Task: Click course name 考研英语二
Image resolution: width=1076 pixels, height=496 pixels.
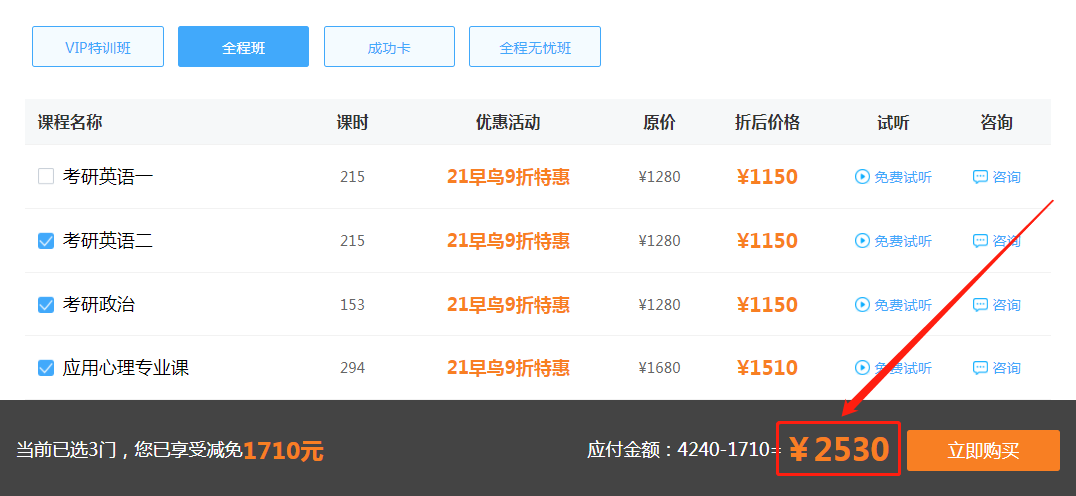Action: click(108, 241)
